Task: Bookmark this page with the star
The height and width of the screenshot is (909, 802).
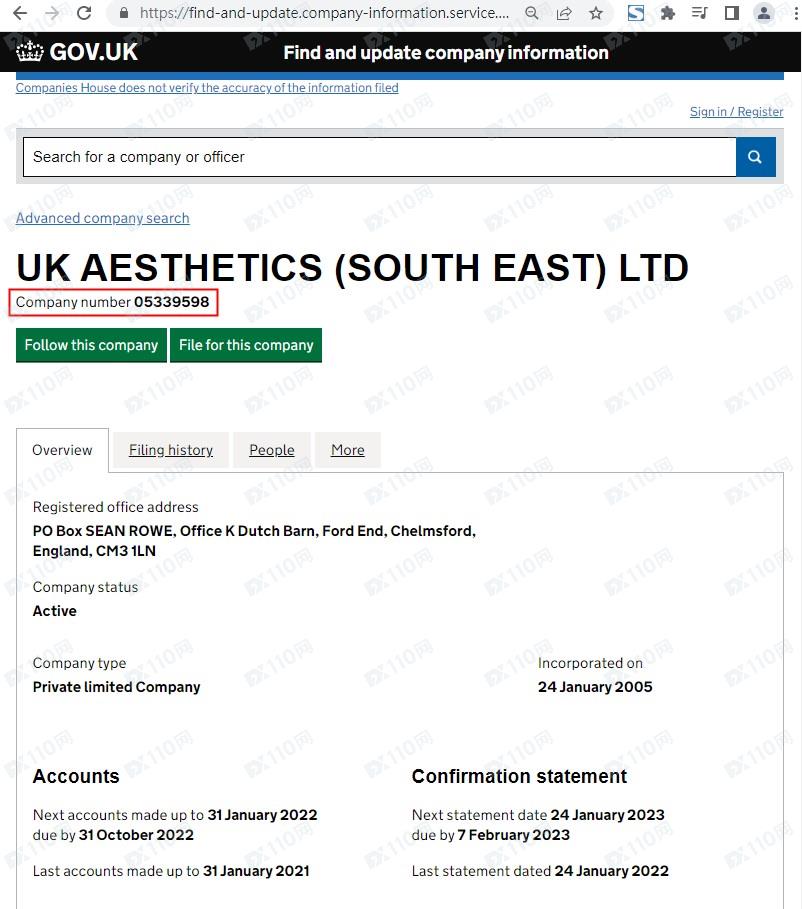Action: pyautogui.click(x=596, y=14)
